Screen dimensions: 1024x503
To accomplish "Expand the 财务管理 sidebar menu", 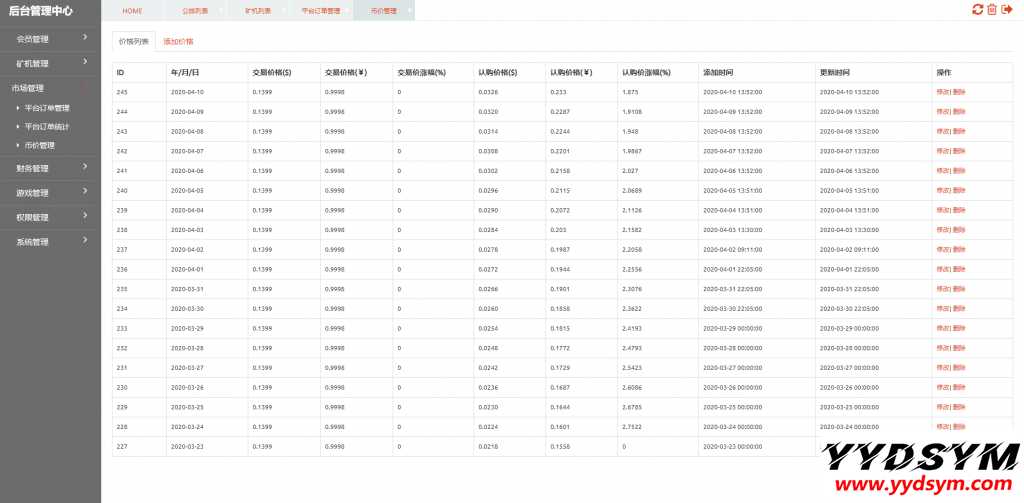I will (50, 168).
